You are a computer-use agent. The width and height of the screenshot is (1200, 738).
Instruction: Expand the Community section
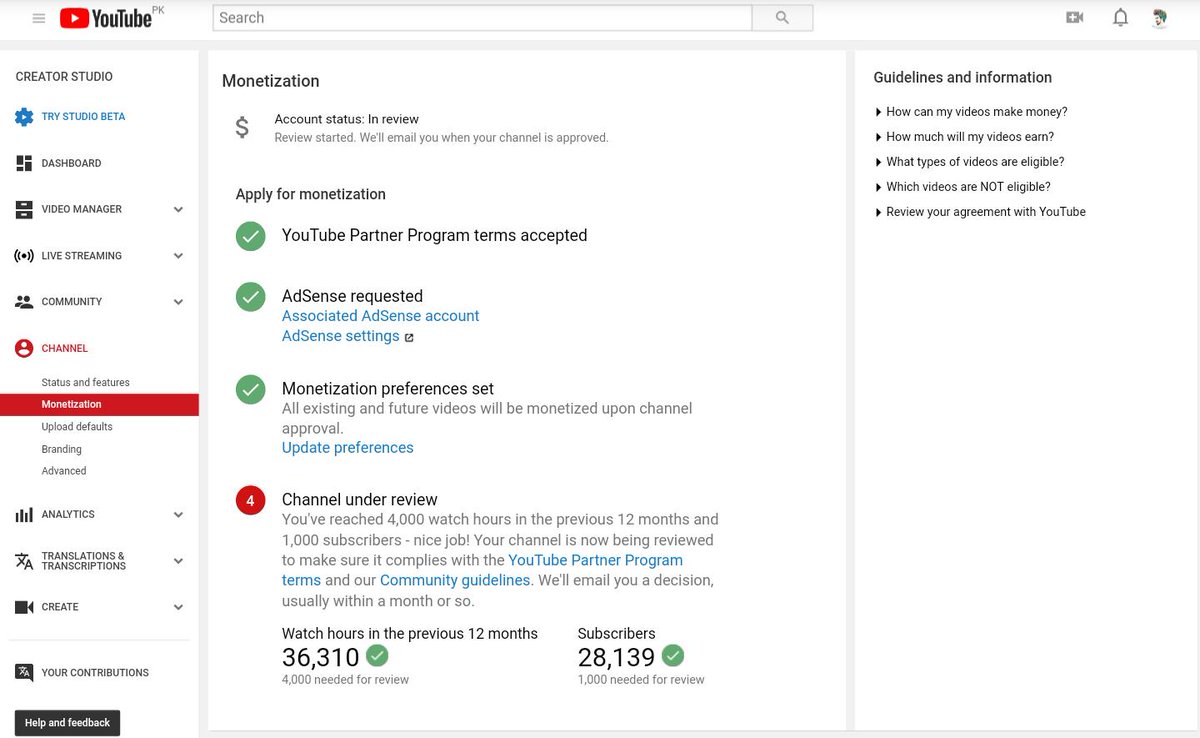click(x=178, y=302)
